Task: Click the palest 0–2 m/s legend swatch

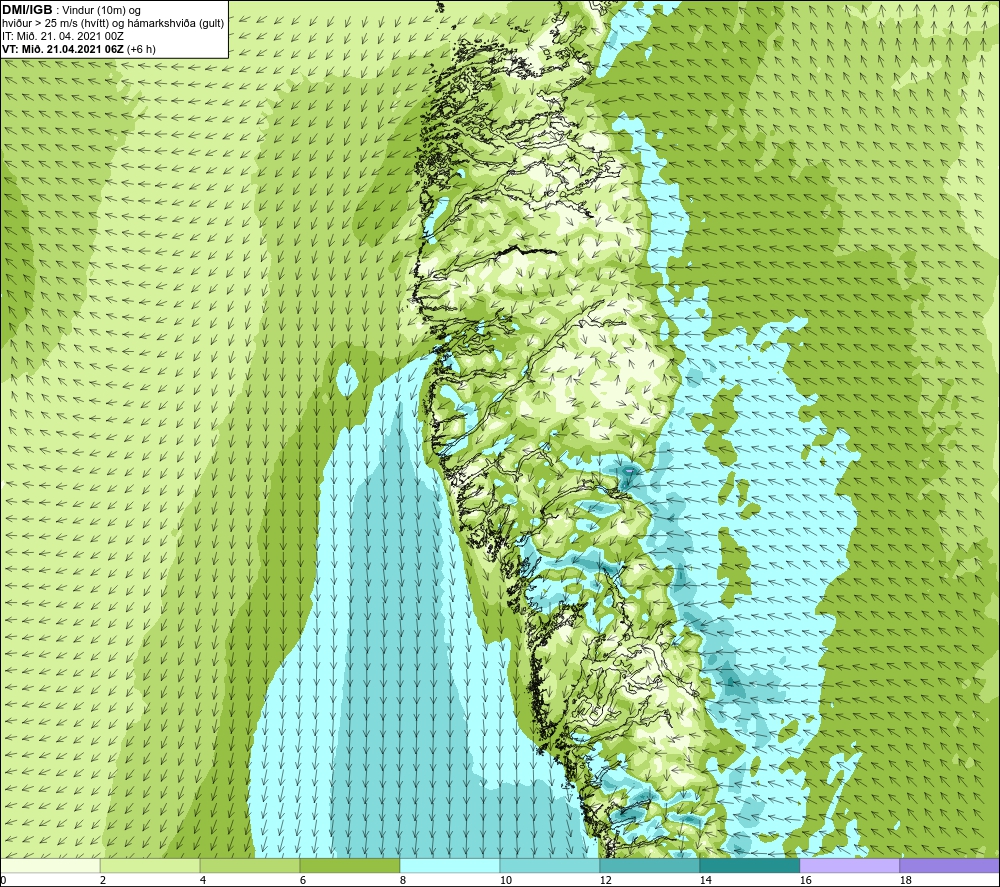Action: tap(50, 865)
